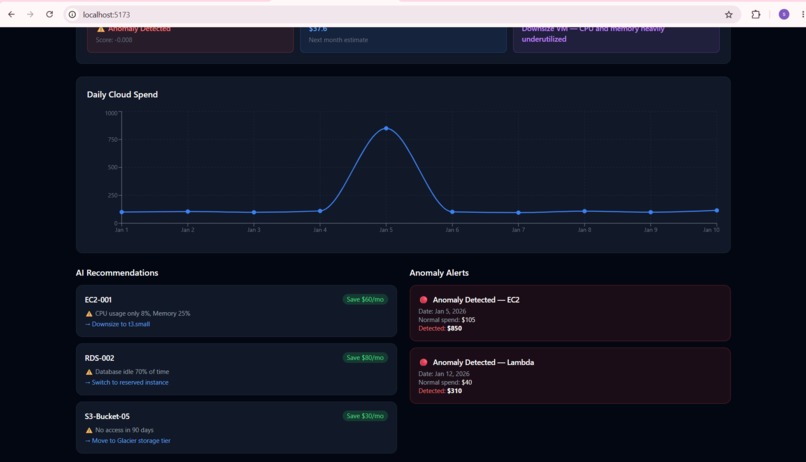Screen dimensions: 806x462
Task: Click red dot on EC2 anomaly alert
Action: [424, 300]
